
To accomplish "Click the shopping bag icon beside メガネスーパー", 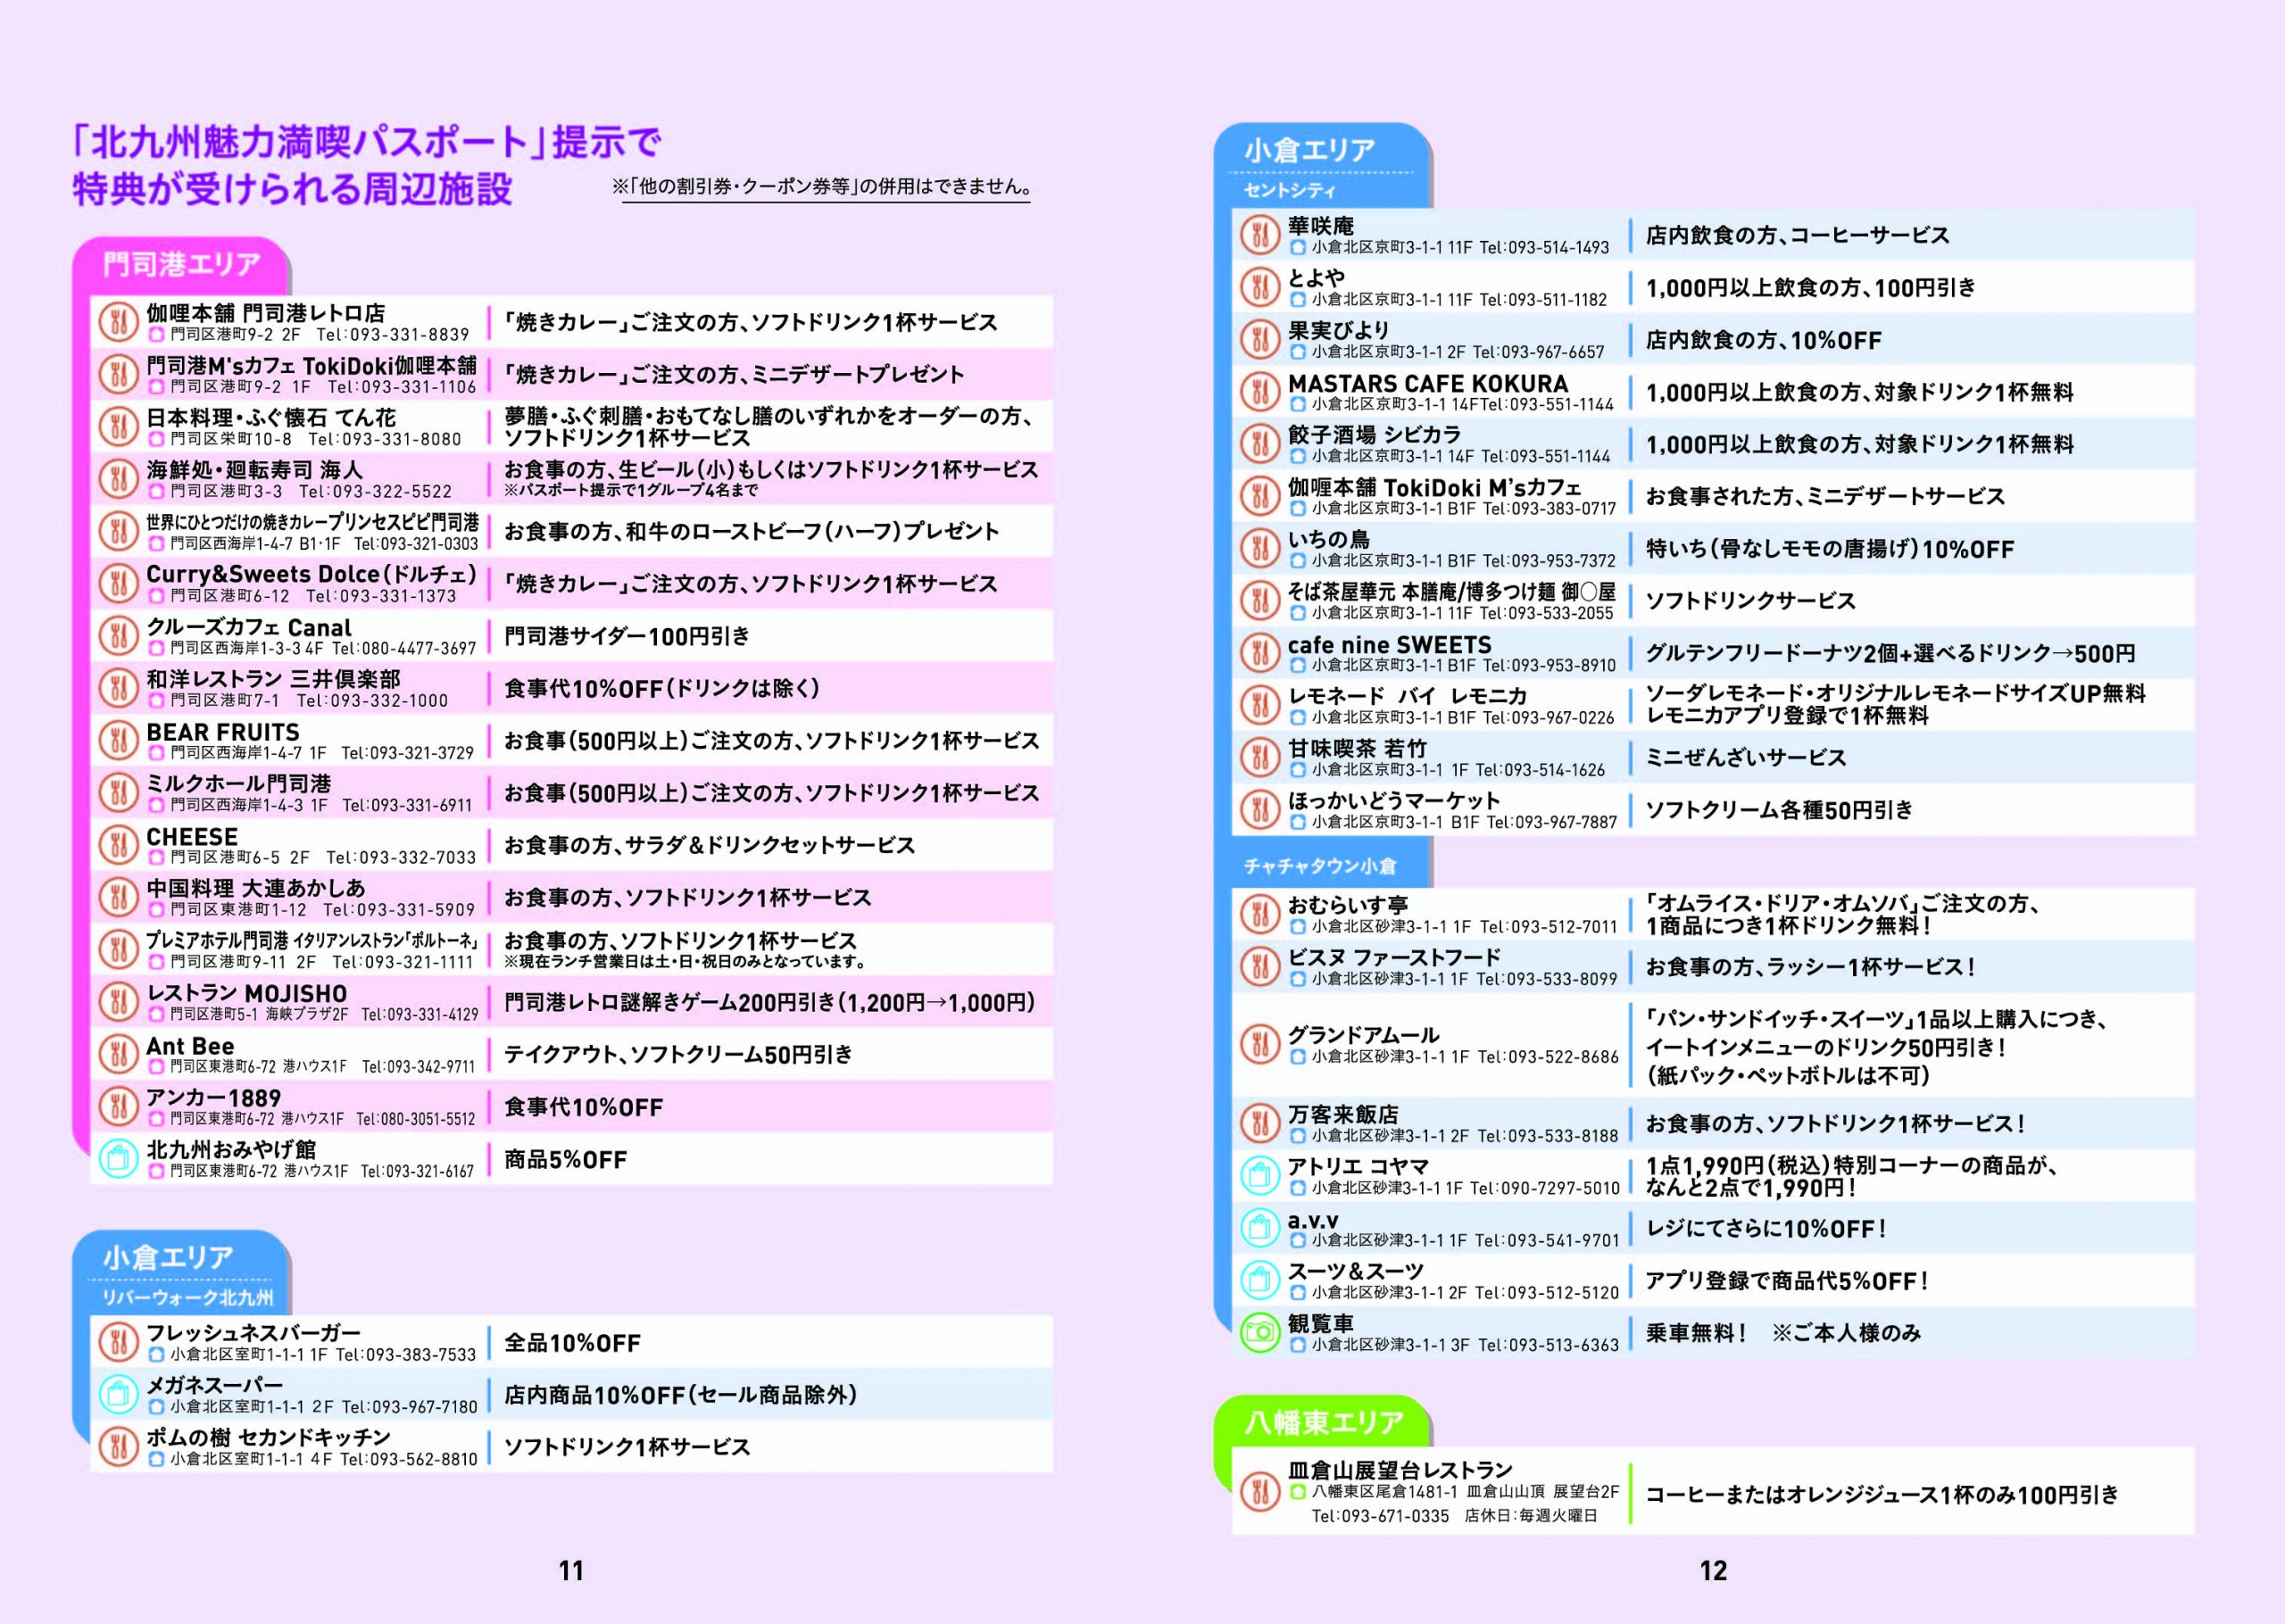I will (118, 1394).
